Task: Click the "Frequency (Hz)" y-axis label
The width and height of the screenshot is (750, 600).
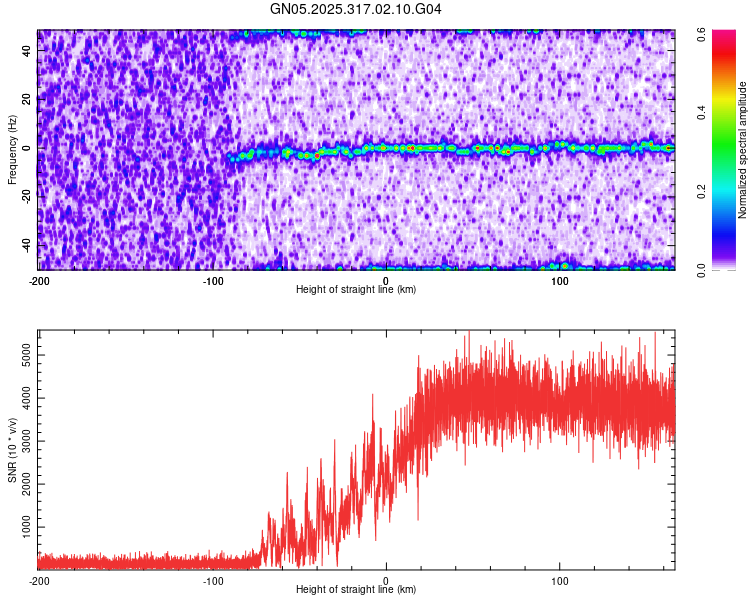Action: pos(12,149)
